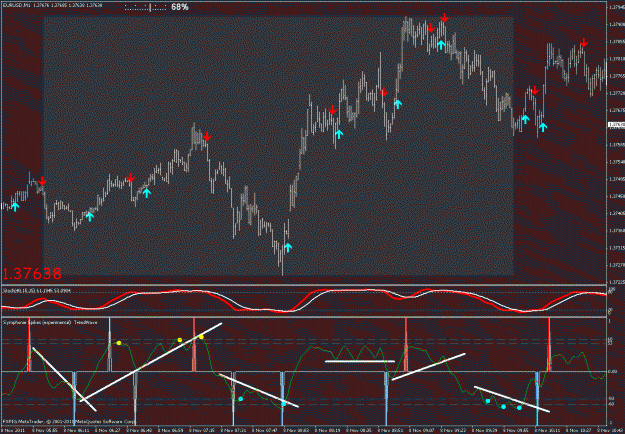The height and width of the screenshot is (434, 625).
Task: Click the 68% bar progress percentage
Action: (180, 7)
